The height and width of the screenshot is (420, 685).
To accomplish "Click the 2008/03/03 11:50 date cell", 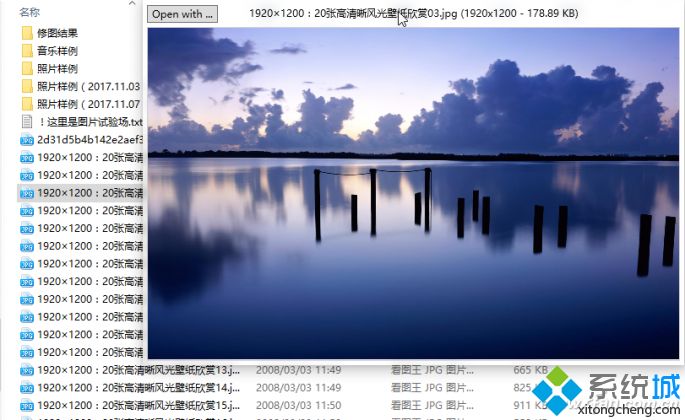I will (x=298, y=406).
